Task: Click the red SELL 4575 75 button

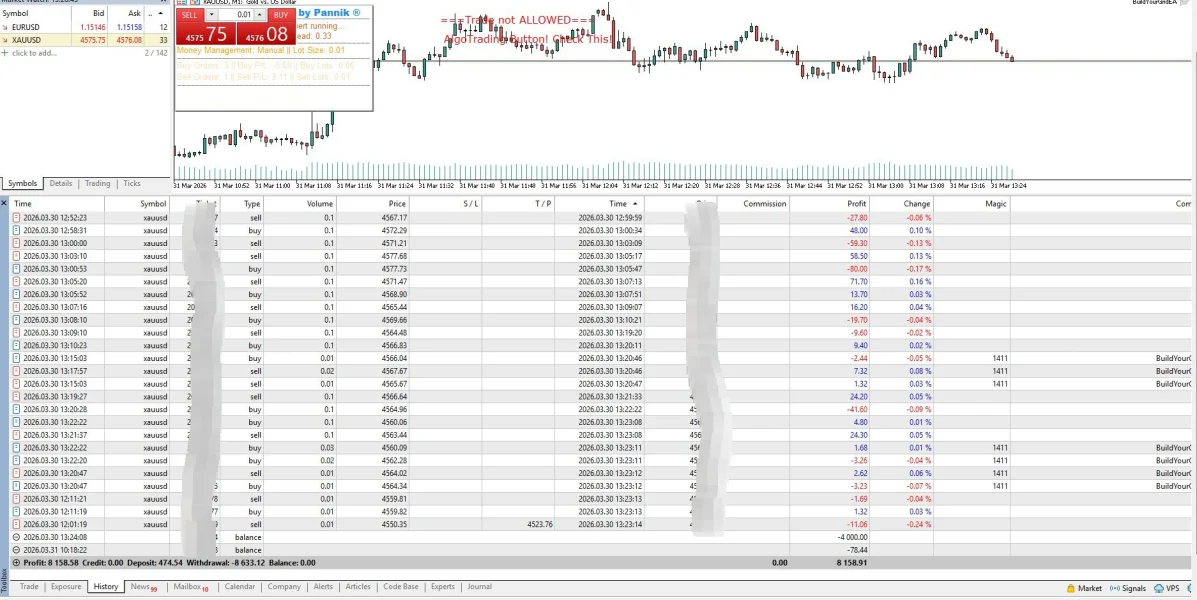Action: coord(206,33)
